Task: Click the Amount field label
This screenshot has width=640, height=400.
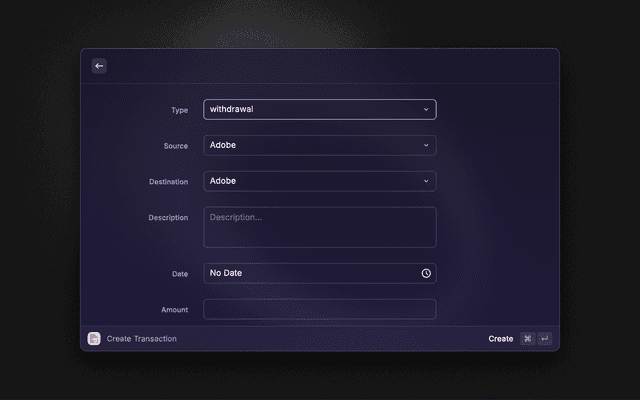Action: [x=174, y=310]
